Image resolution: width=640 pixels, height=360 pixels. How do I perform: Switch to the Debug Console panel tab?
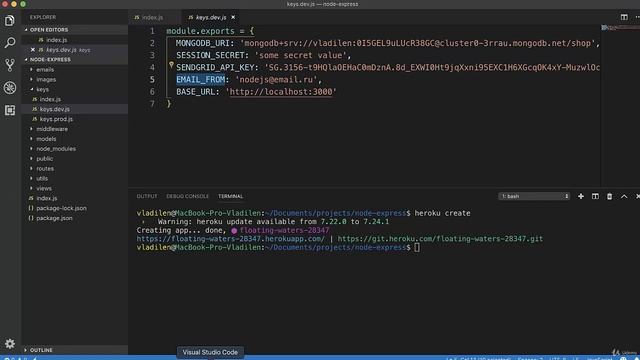click(187, 196)
